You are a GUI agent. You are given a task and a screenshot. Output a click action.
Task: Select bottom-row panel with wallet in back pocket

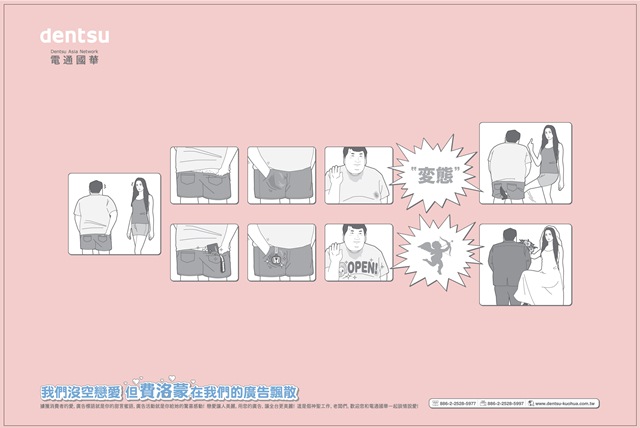click(204, 252)
